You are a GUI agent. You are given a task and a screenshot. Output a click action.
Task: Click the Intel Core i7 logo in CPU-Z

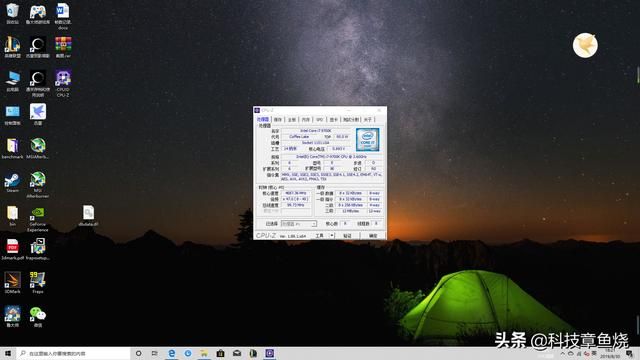367,139
